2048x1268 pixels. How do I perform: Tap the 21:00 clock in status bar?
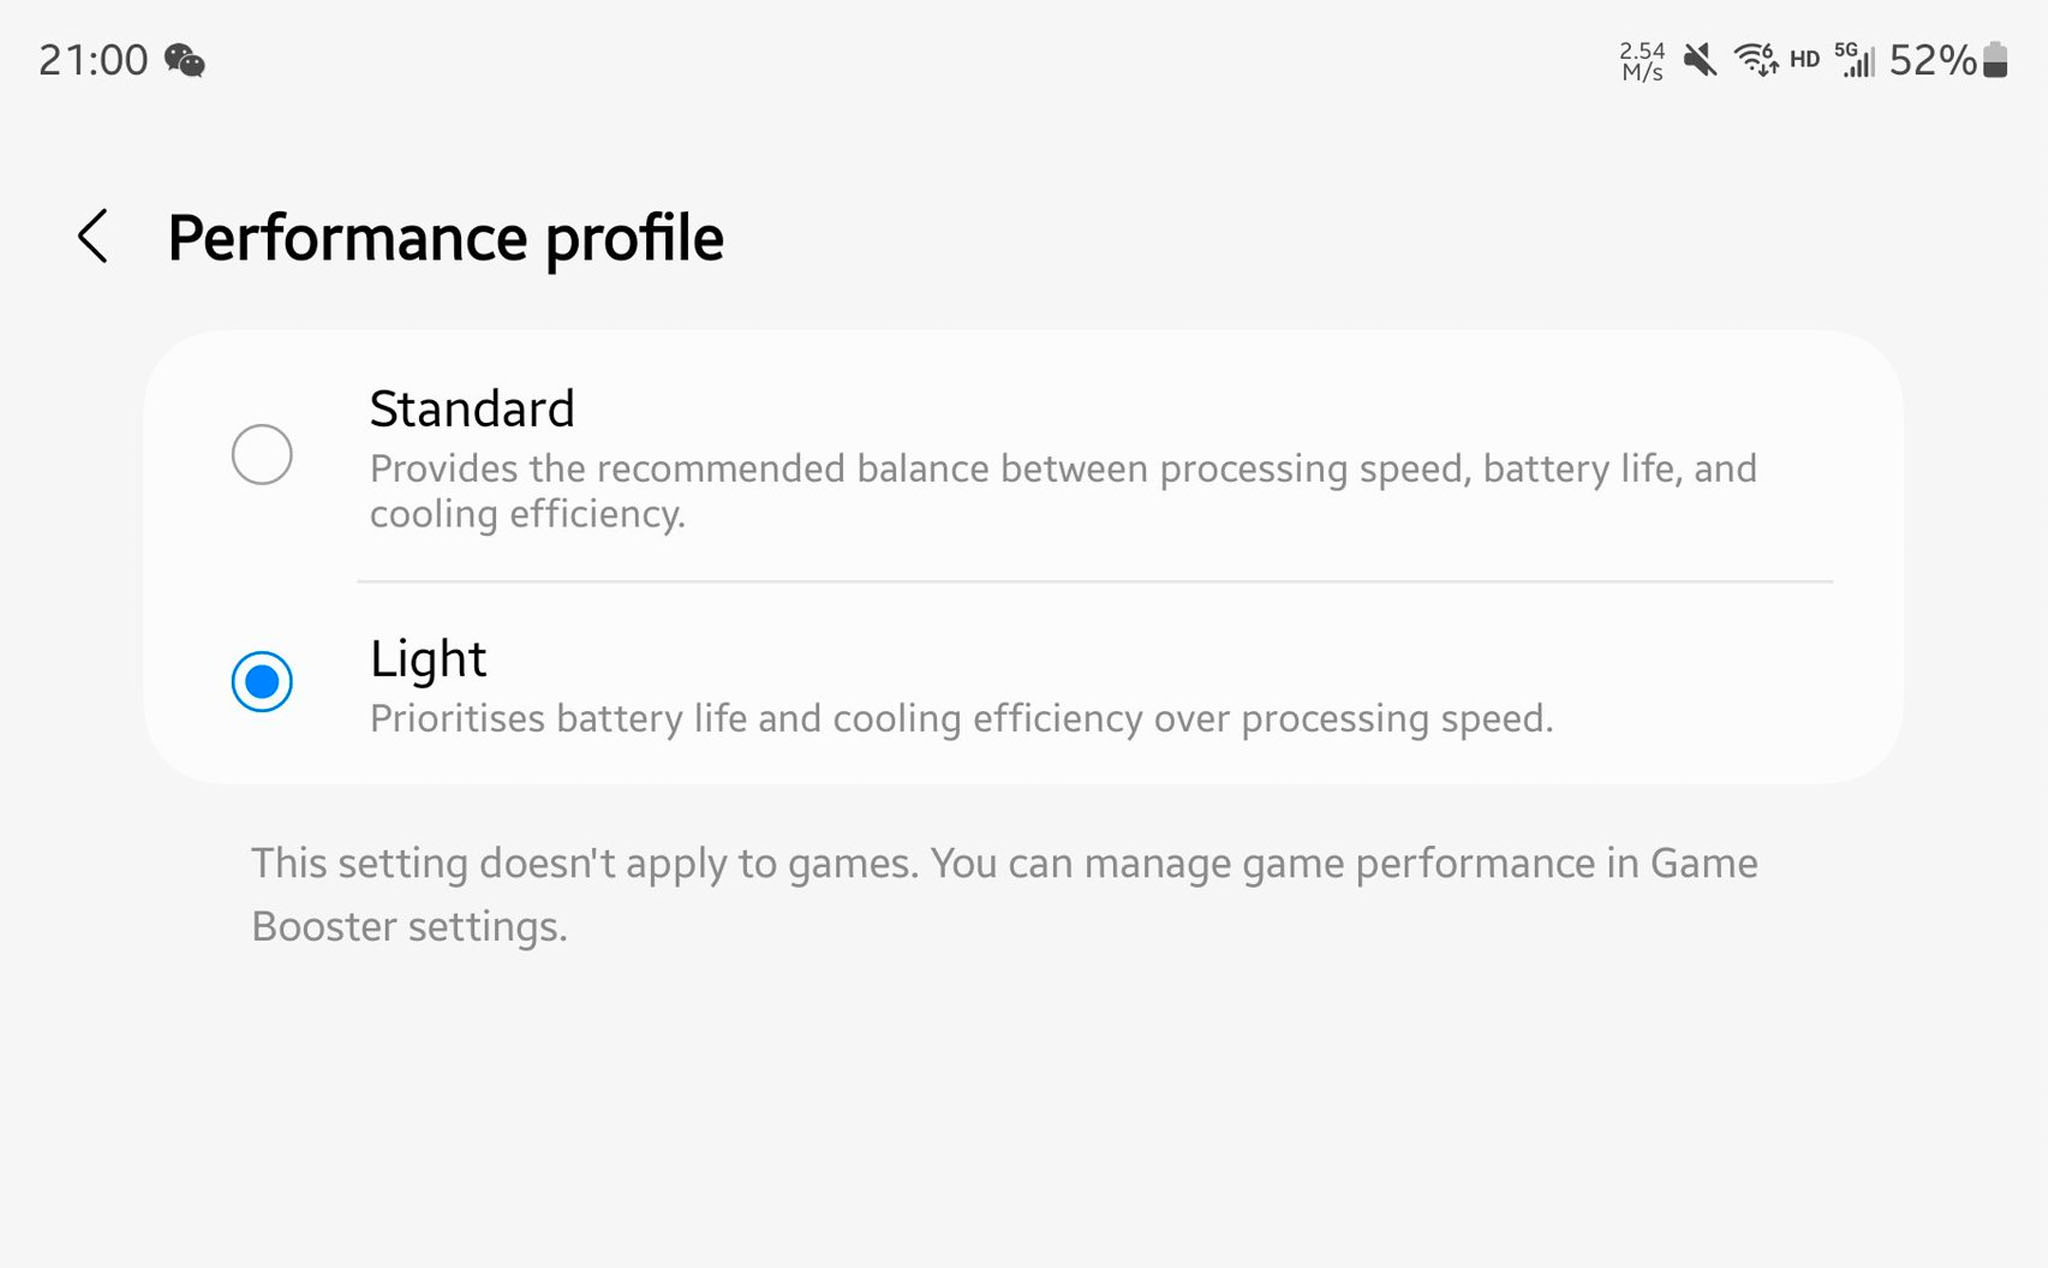coord(93,61)
